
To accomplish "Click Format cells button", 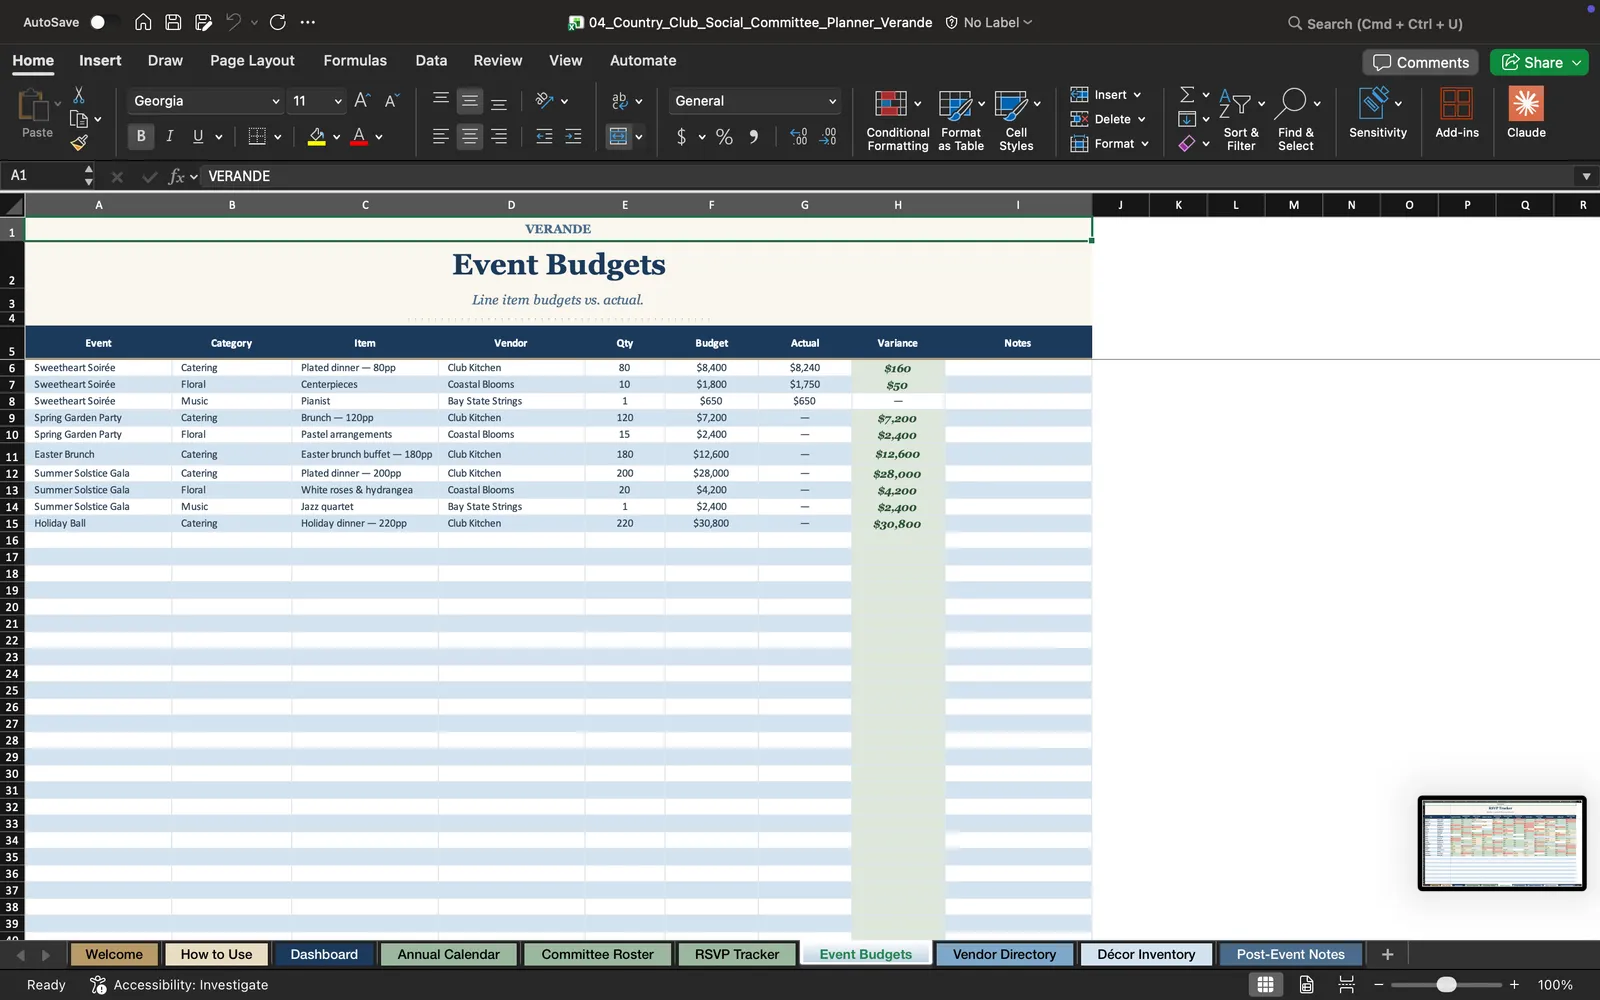I will [1110, 144].
